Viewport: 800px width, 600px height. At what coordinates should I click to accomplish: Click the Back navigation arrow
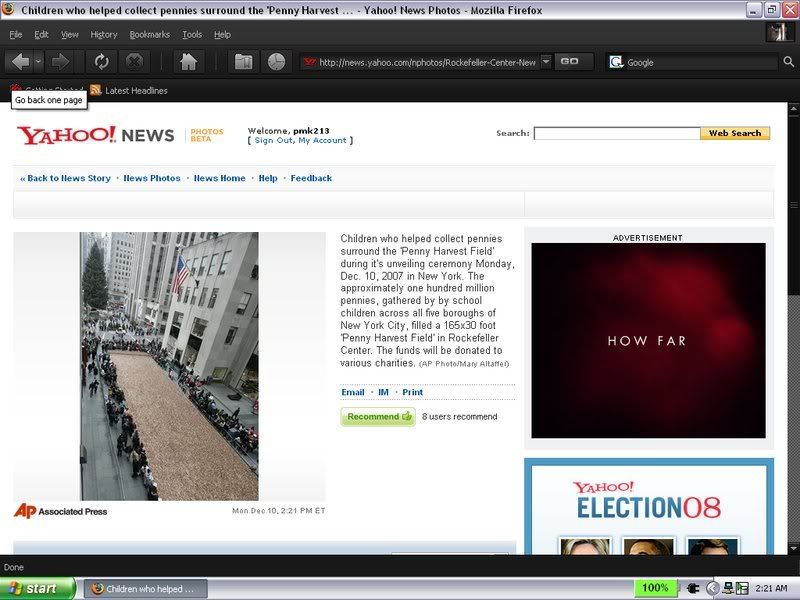[x=20, y=62]
